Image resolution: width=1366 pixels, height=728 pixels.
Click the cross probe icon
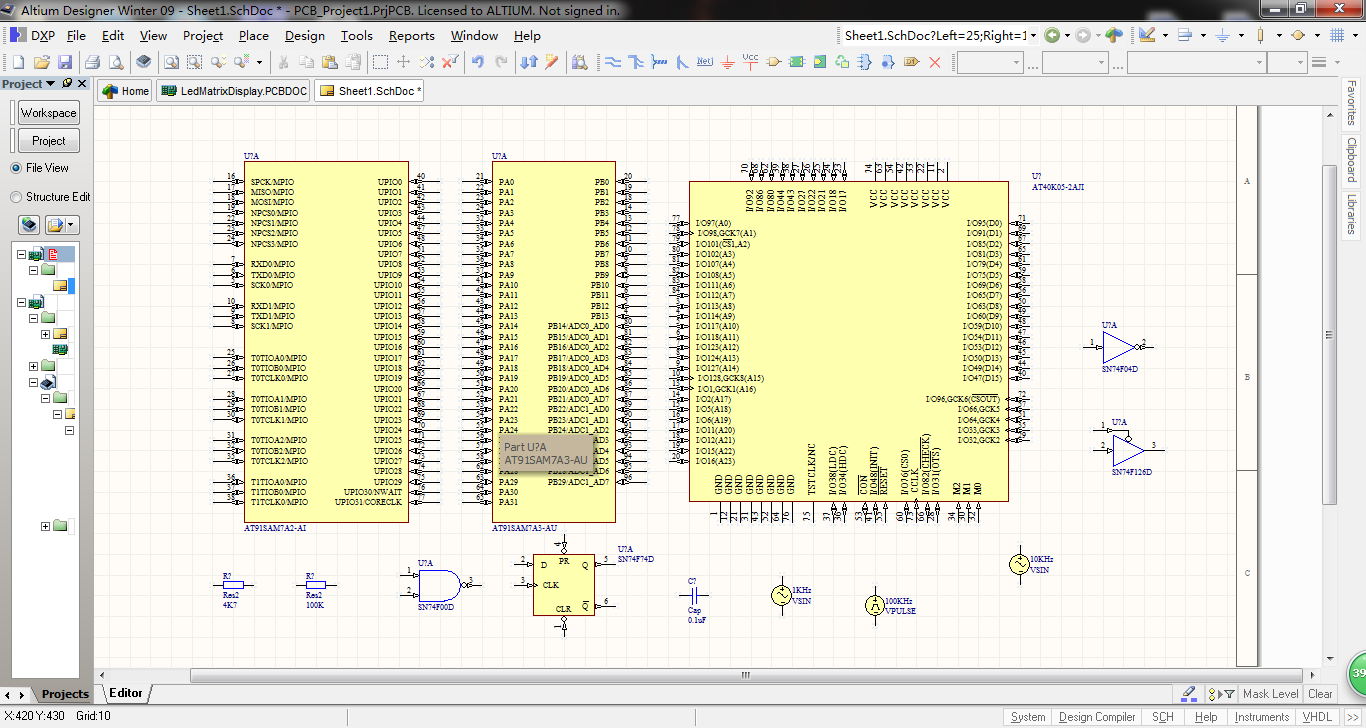552,62
